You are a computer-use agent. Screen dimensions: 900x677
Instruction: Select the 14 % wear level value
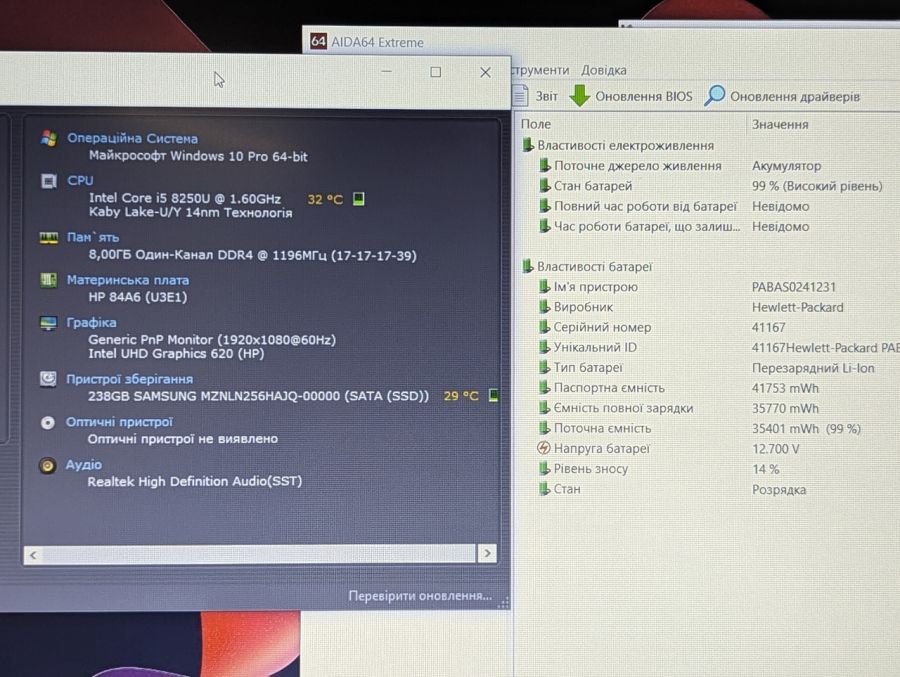(766, 469)
